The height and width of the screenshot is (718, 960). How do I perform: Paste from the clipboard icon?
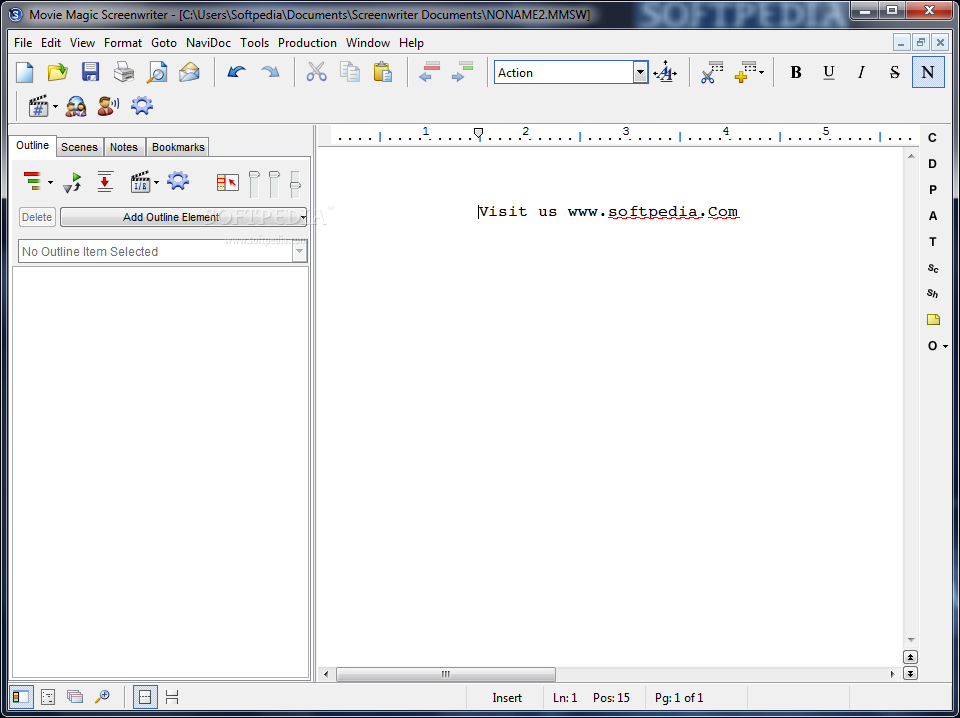point(383,72)
